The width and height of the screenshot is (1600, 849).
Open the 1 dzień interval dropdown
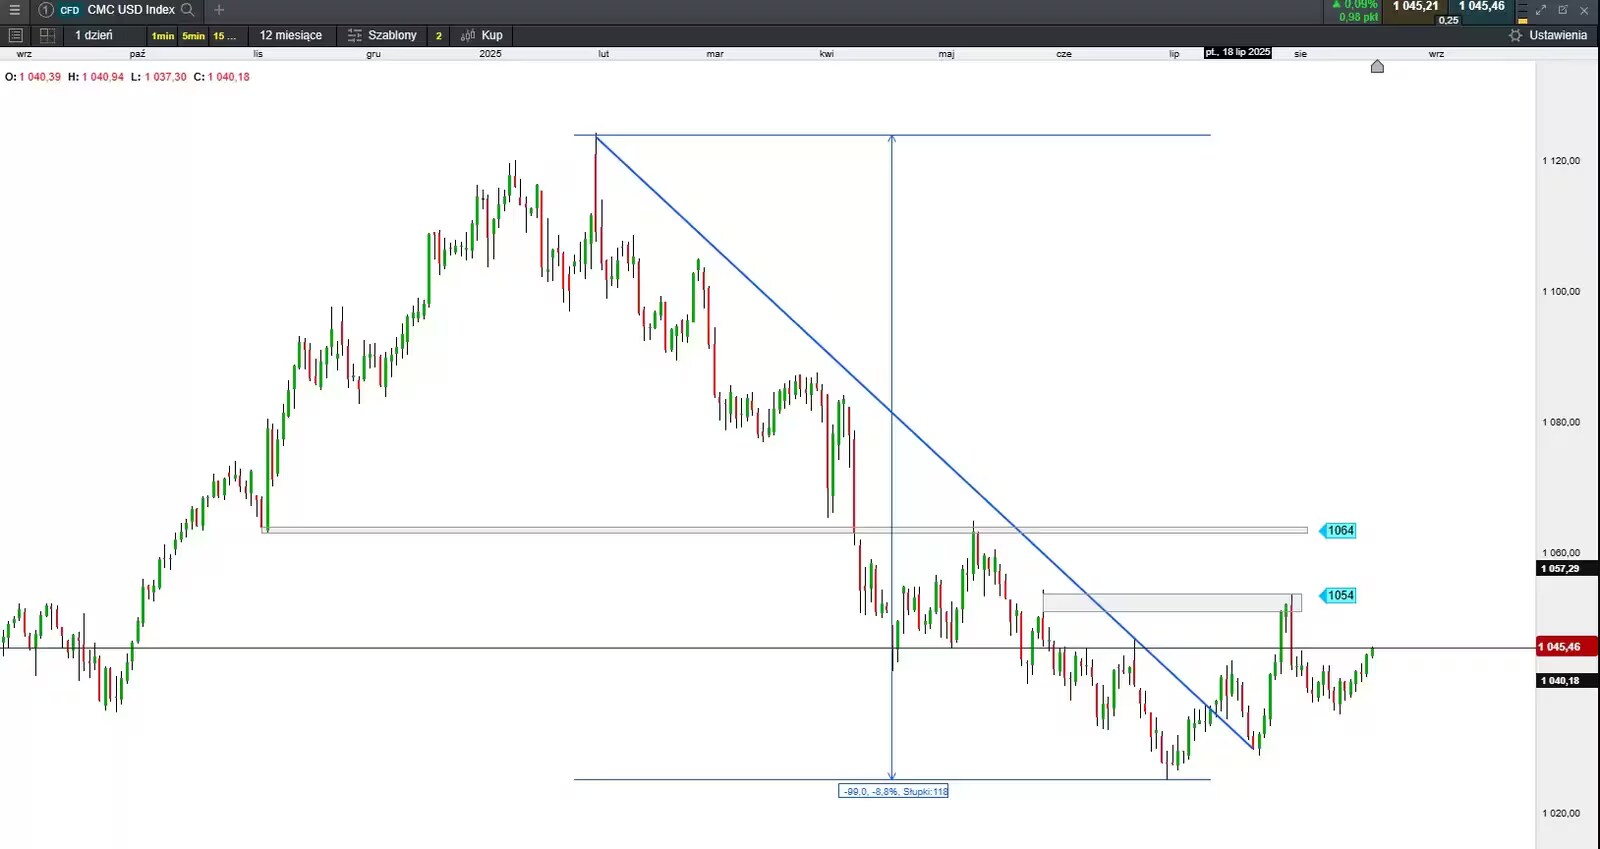coord(94,35)
